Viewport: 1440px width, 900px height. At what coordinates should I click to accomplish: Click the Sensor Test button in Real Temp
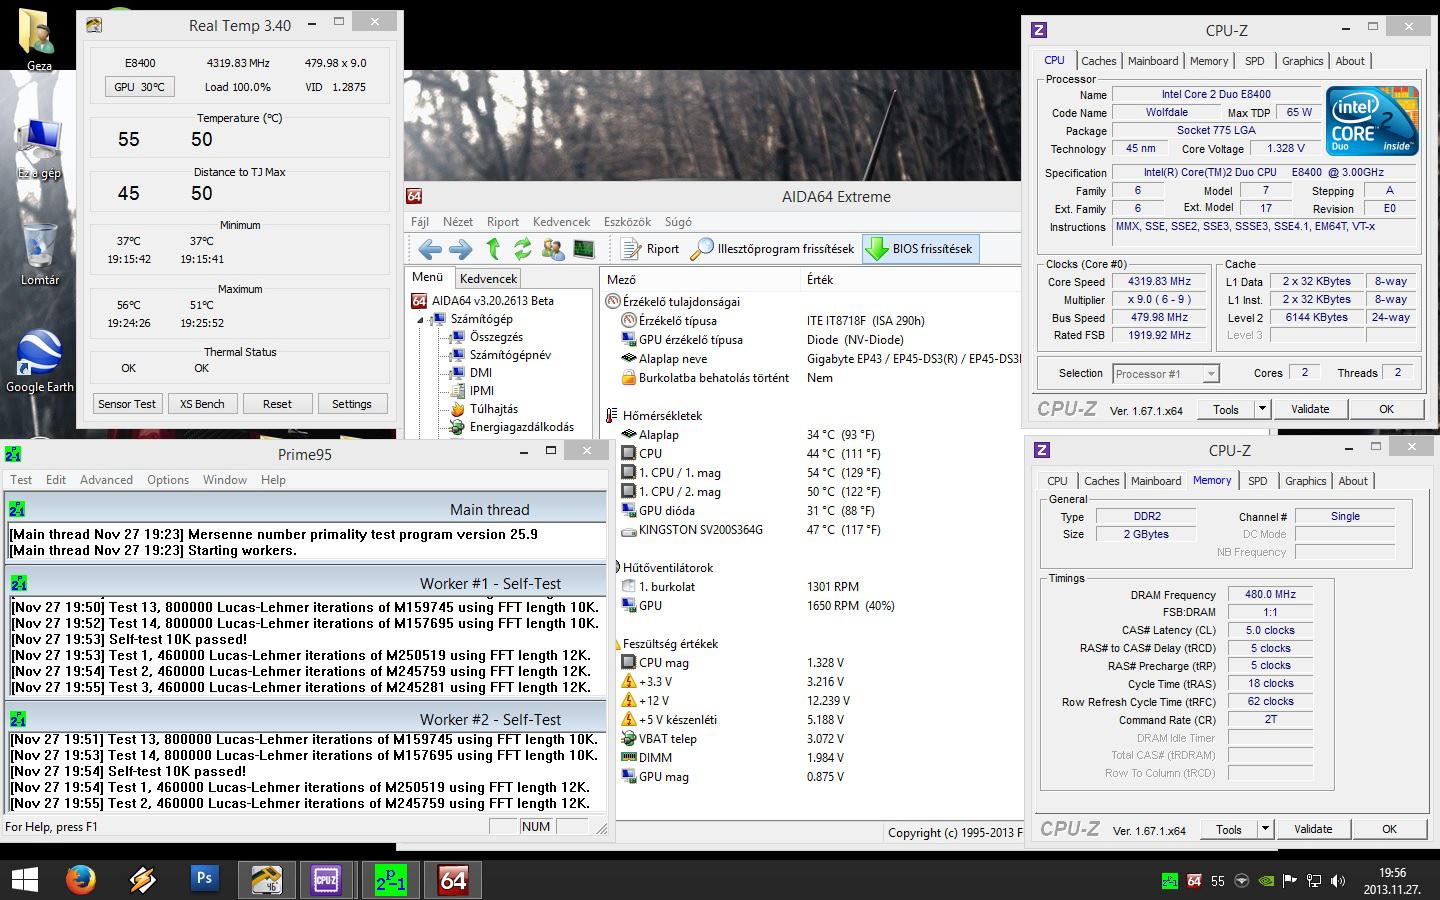coord(127,404)
